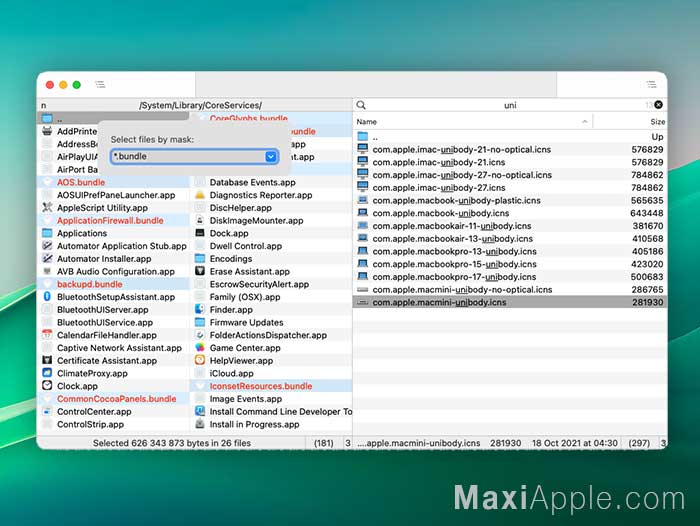Toggle the Name column sort arrow

pos(584,122)
